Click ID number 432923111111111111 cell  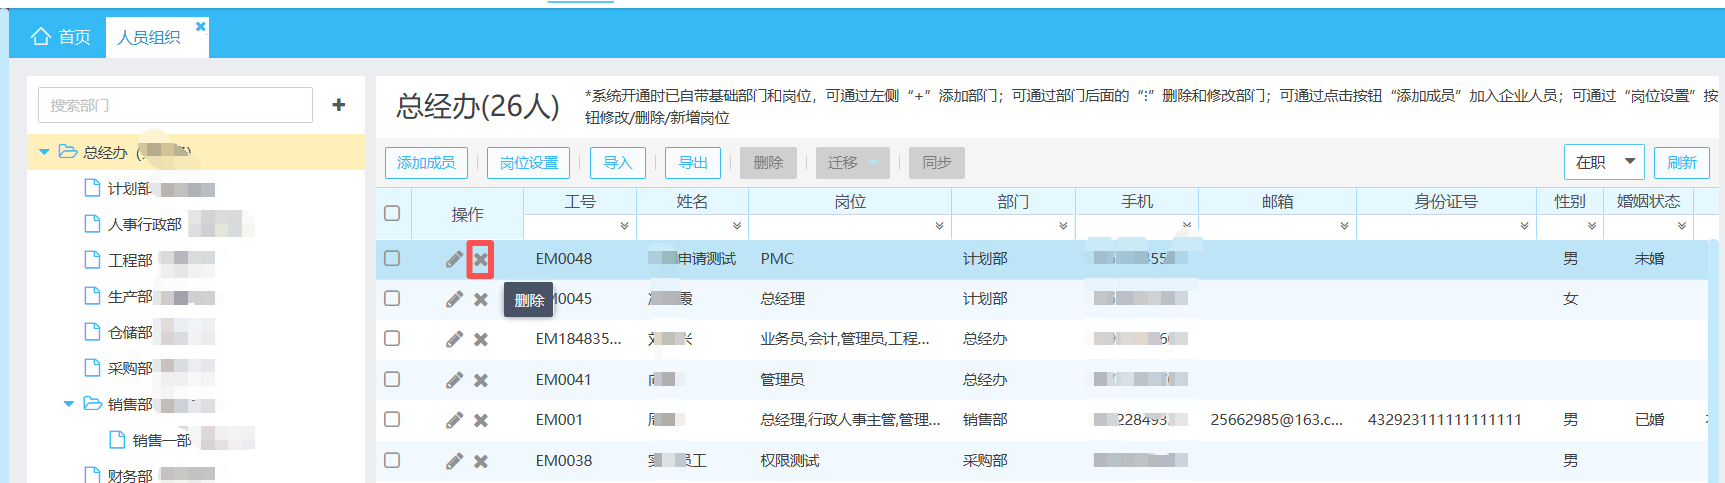[1445, 420]
